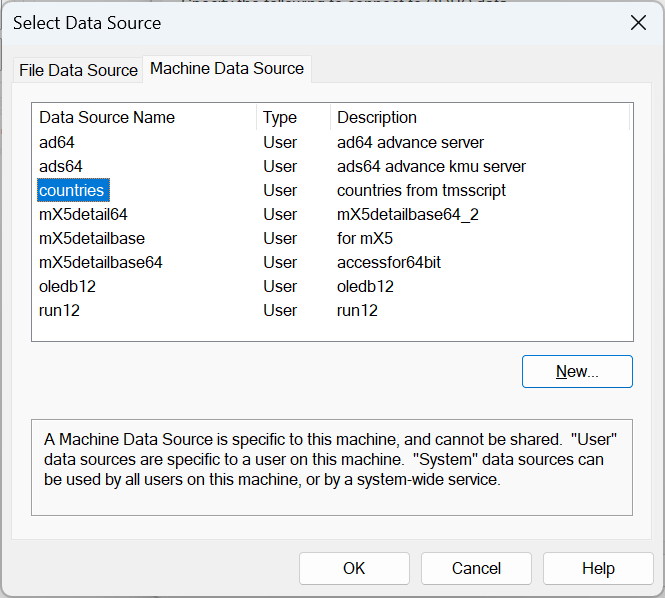Confirm selection with the OK button
Screen dimensions: 665x598
(354, 568)
